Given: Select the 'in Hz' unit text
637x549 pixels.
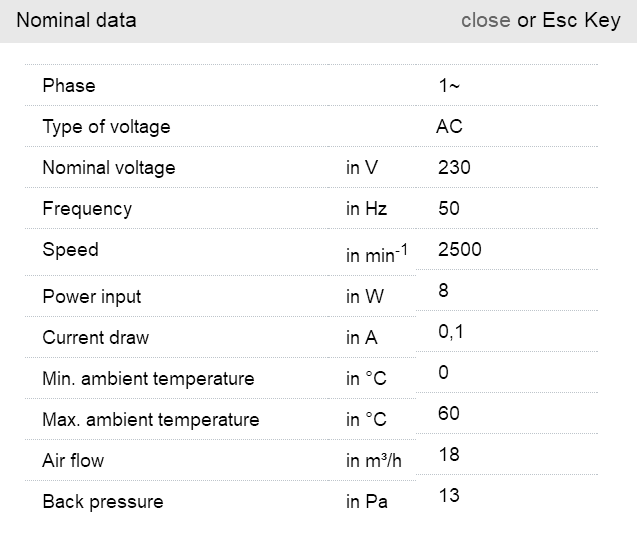Looking at the screenshot, I should click(366, 209).
